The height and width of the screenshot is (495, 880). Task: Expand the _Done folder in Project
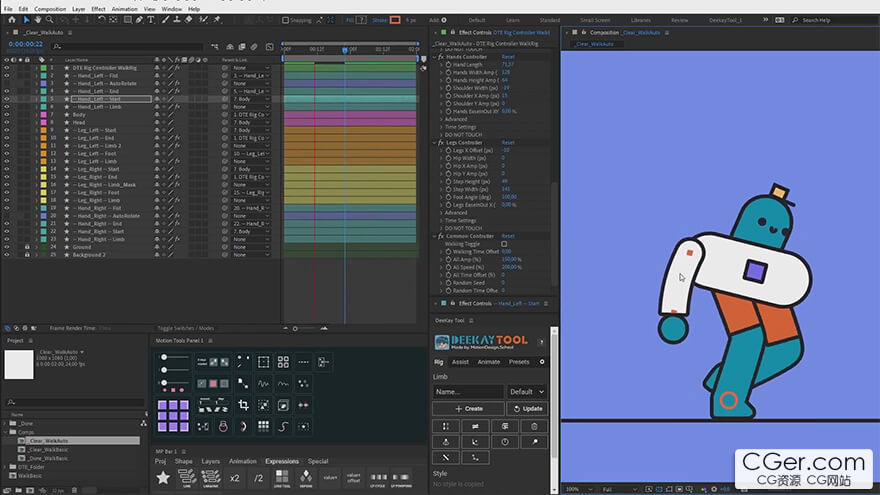pos(6,424)
